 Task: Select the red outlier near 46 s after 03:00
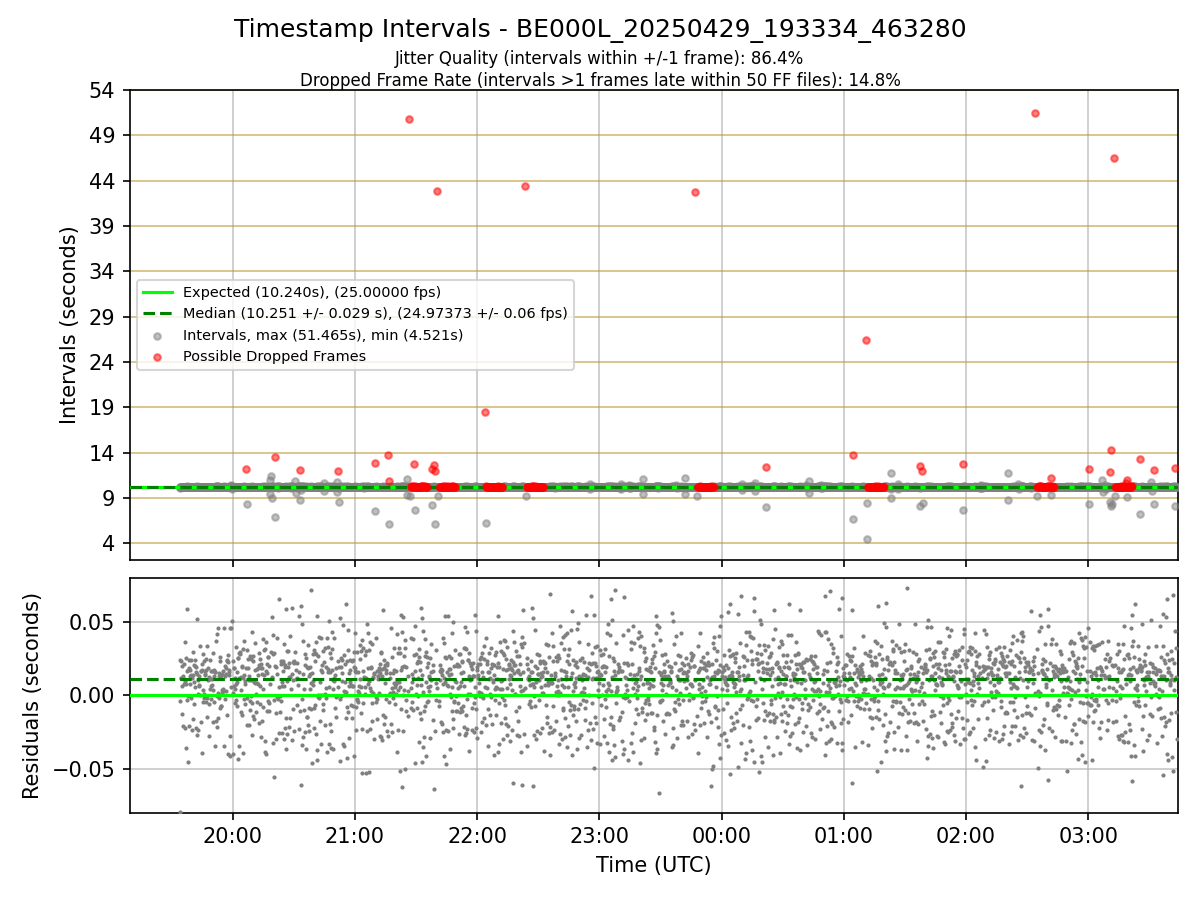coord(1114,158)
